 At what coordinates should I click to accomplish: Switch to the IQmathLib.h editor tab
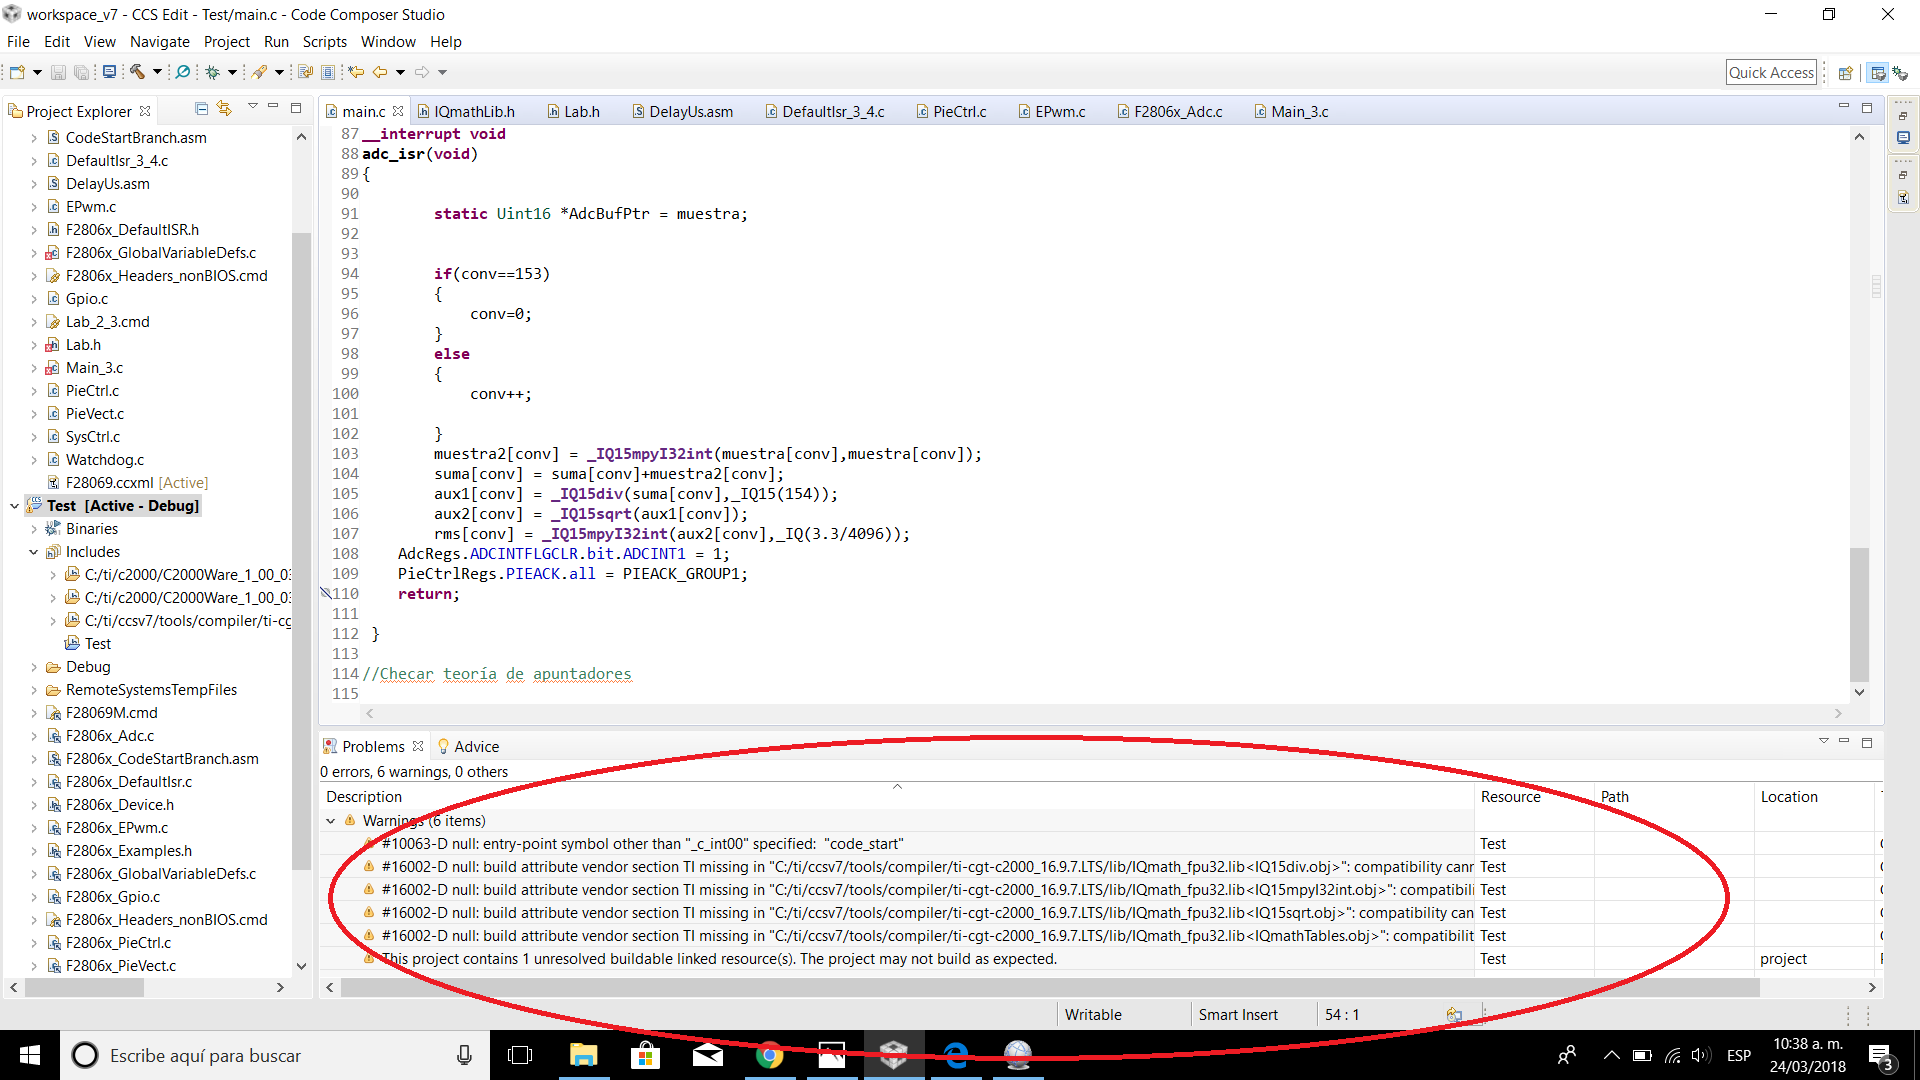pyautogui.click(x=474, y=112)
